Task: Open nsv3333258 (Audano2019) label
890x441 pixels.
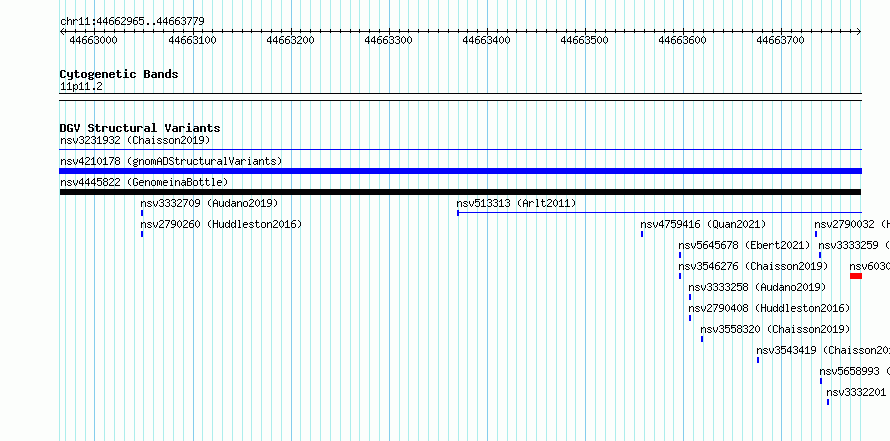Action: [757, 287]
